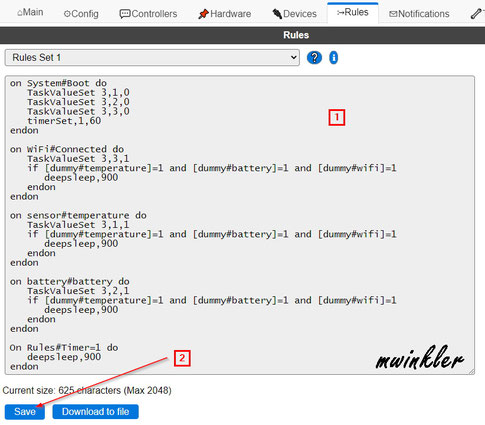Click the Save button
This screenshot has width=485, height=425.
tap(25, 412)
